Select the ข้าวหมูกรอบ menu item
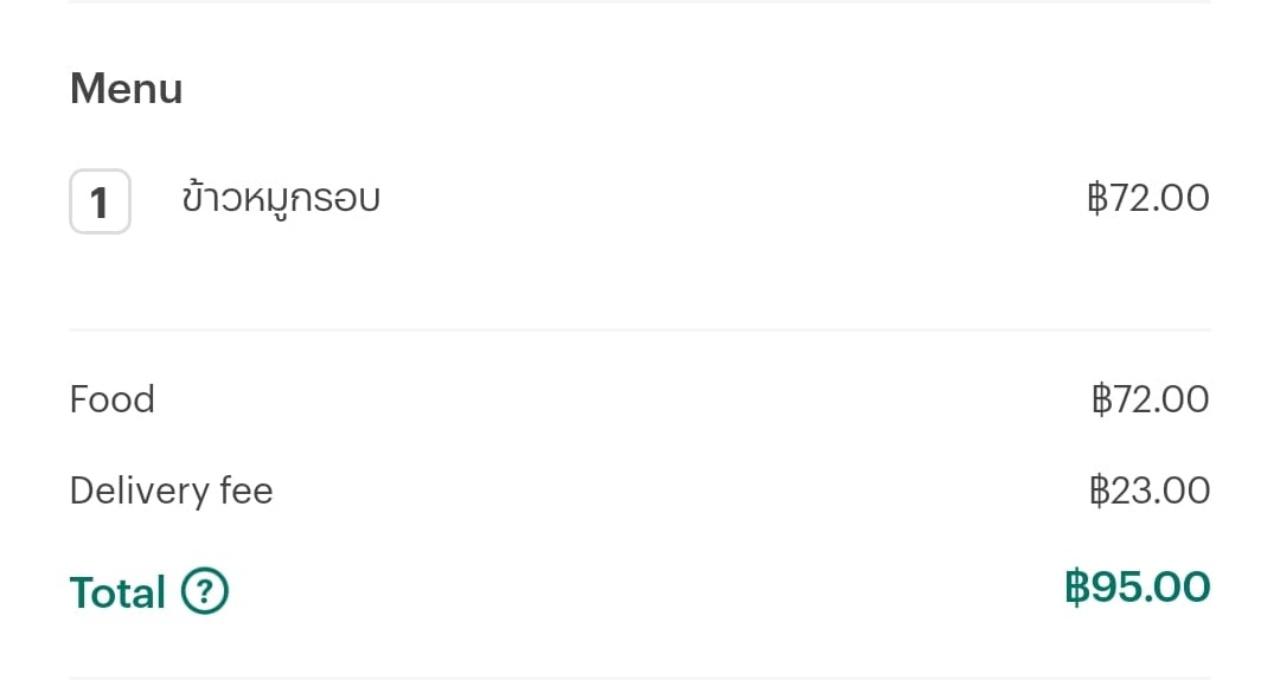The width and height of the screenshot is (1280, 699). click(x=281, y=198)
